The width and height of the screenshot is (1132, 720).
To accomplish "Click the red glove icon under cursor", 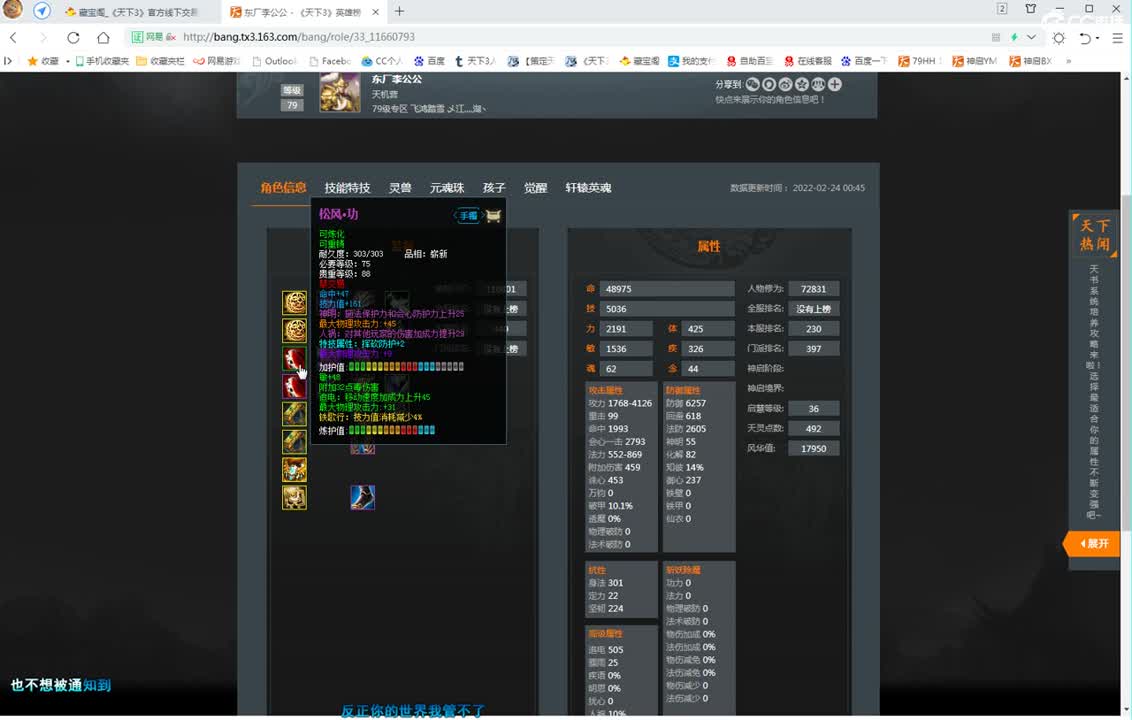I will coord(295,358).
